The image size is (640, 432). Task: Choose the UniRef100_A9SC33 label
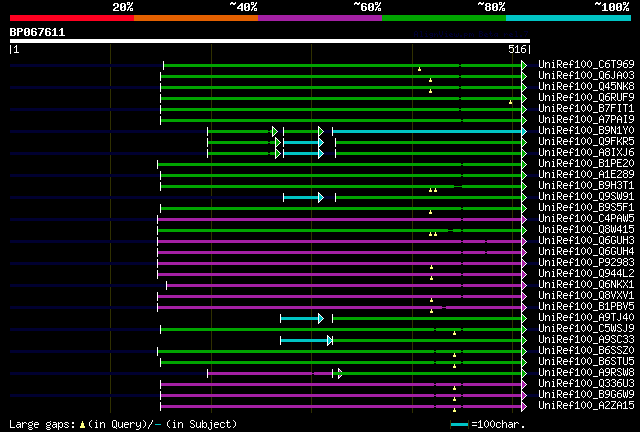pos(586,340)
